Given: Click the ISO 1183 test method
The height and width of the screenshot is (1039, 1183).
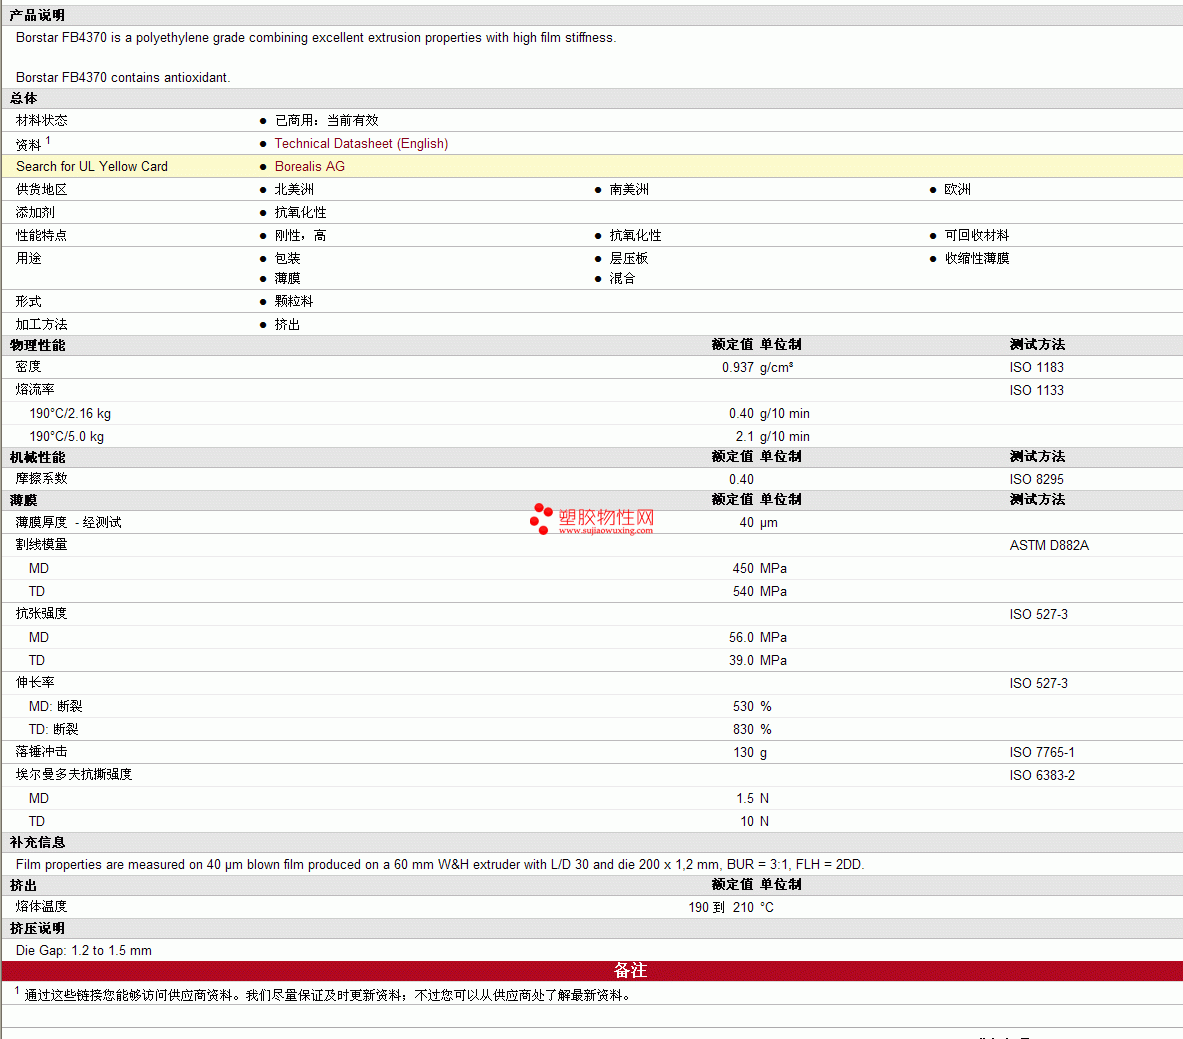Looking at the screenshot, I should [1037, 367].
